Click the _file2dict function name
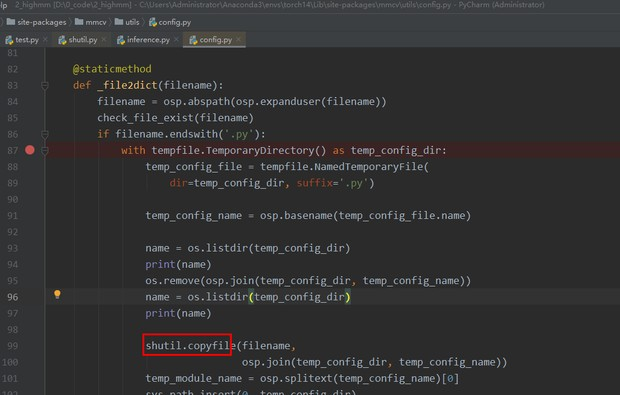Screen dimensions: 620x395 pos(127,85)
